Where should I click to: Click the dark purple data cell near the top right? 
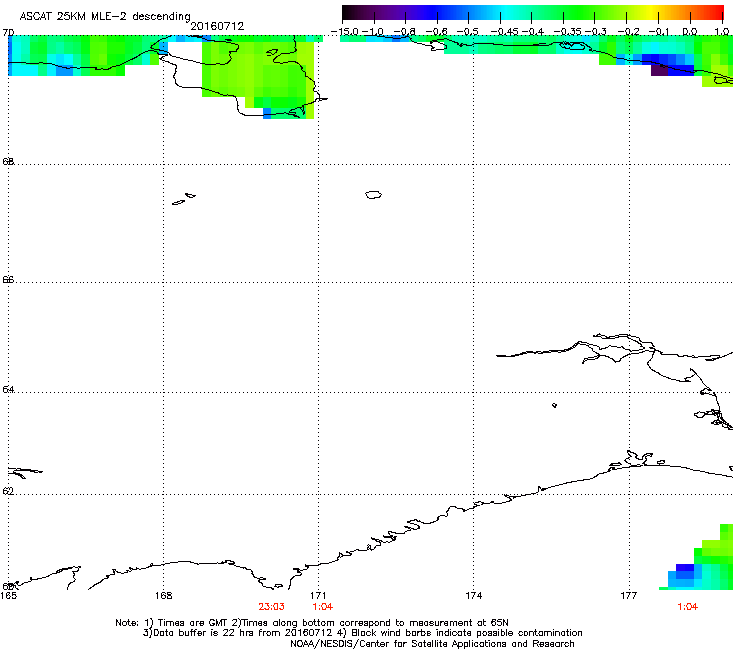coord(659,70)
